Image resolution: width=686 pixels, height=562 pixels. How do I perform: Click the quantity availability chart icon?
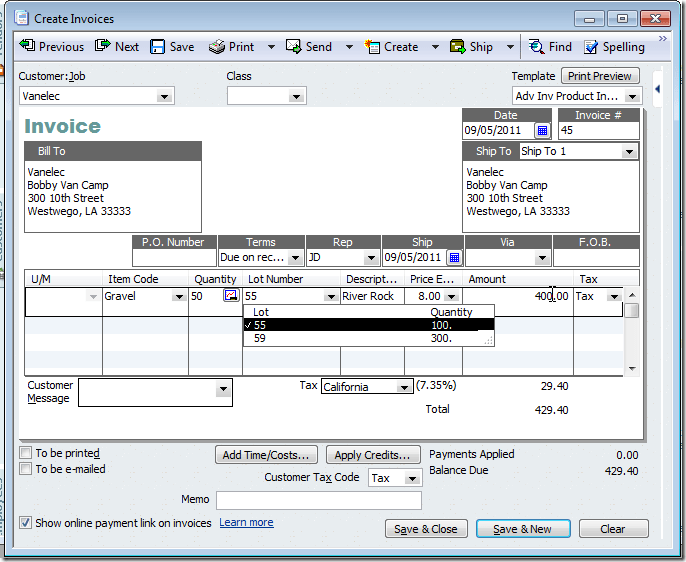pos(231,295)
